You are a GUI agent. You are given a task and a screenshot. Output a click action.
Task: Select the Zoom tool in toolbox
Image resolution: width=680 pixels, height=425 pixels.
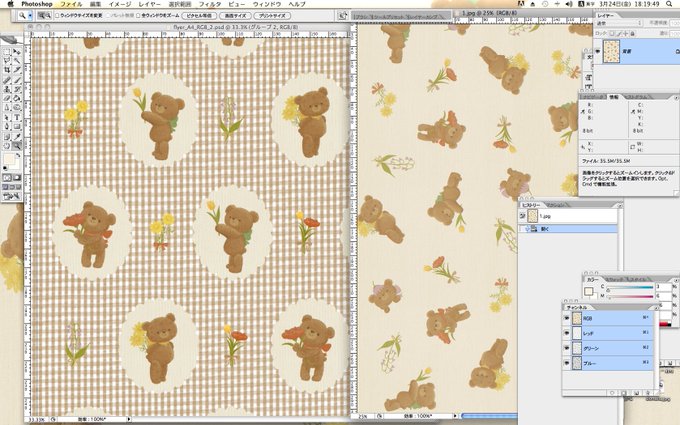17,145
